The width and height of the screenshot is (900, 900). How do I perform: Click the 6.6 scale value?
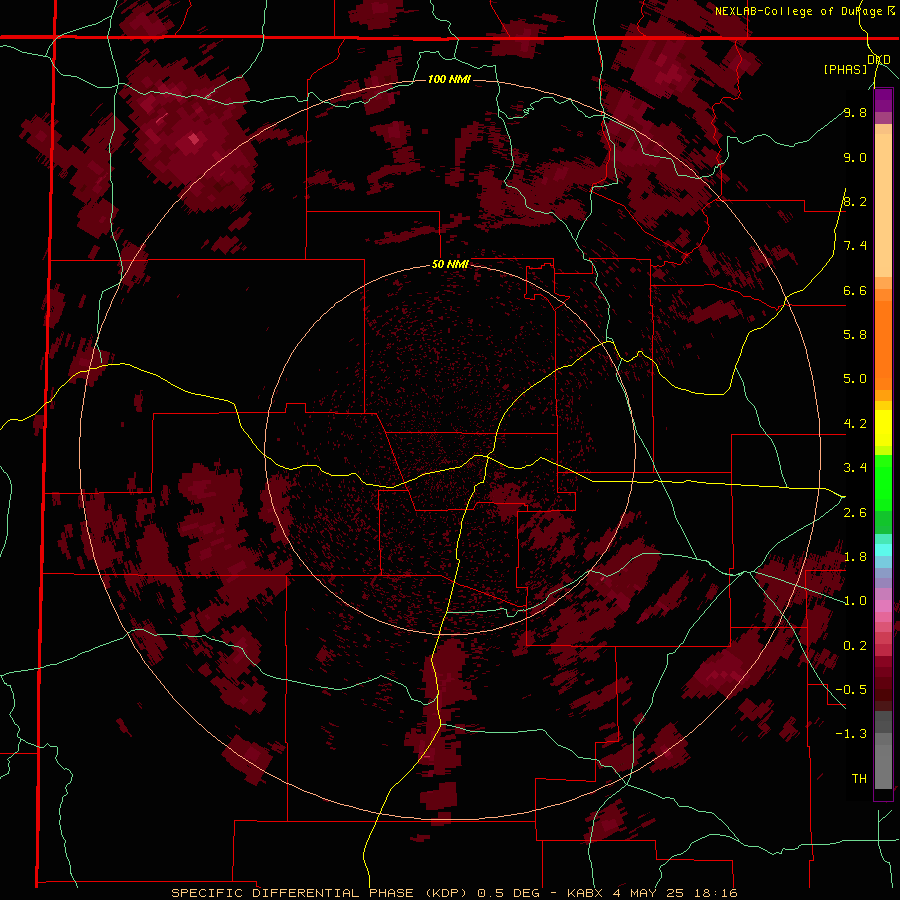point(855,290)
